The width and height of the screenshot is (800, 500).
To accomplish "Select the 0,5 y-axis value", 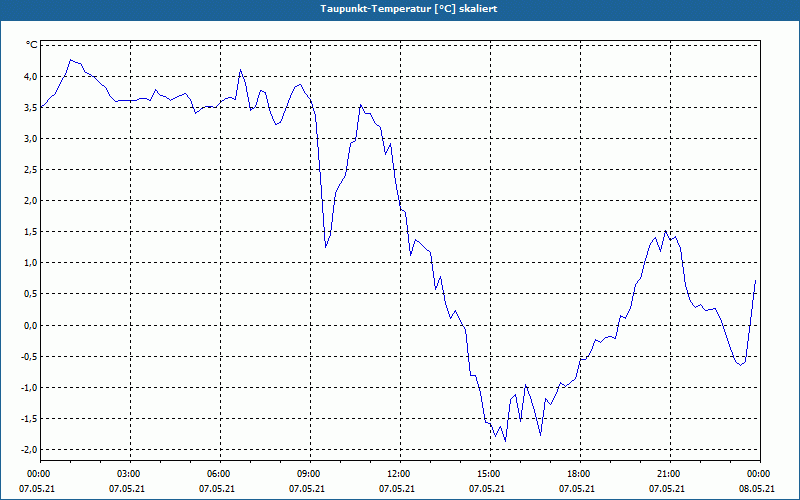I will (30, 294).
